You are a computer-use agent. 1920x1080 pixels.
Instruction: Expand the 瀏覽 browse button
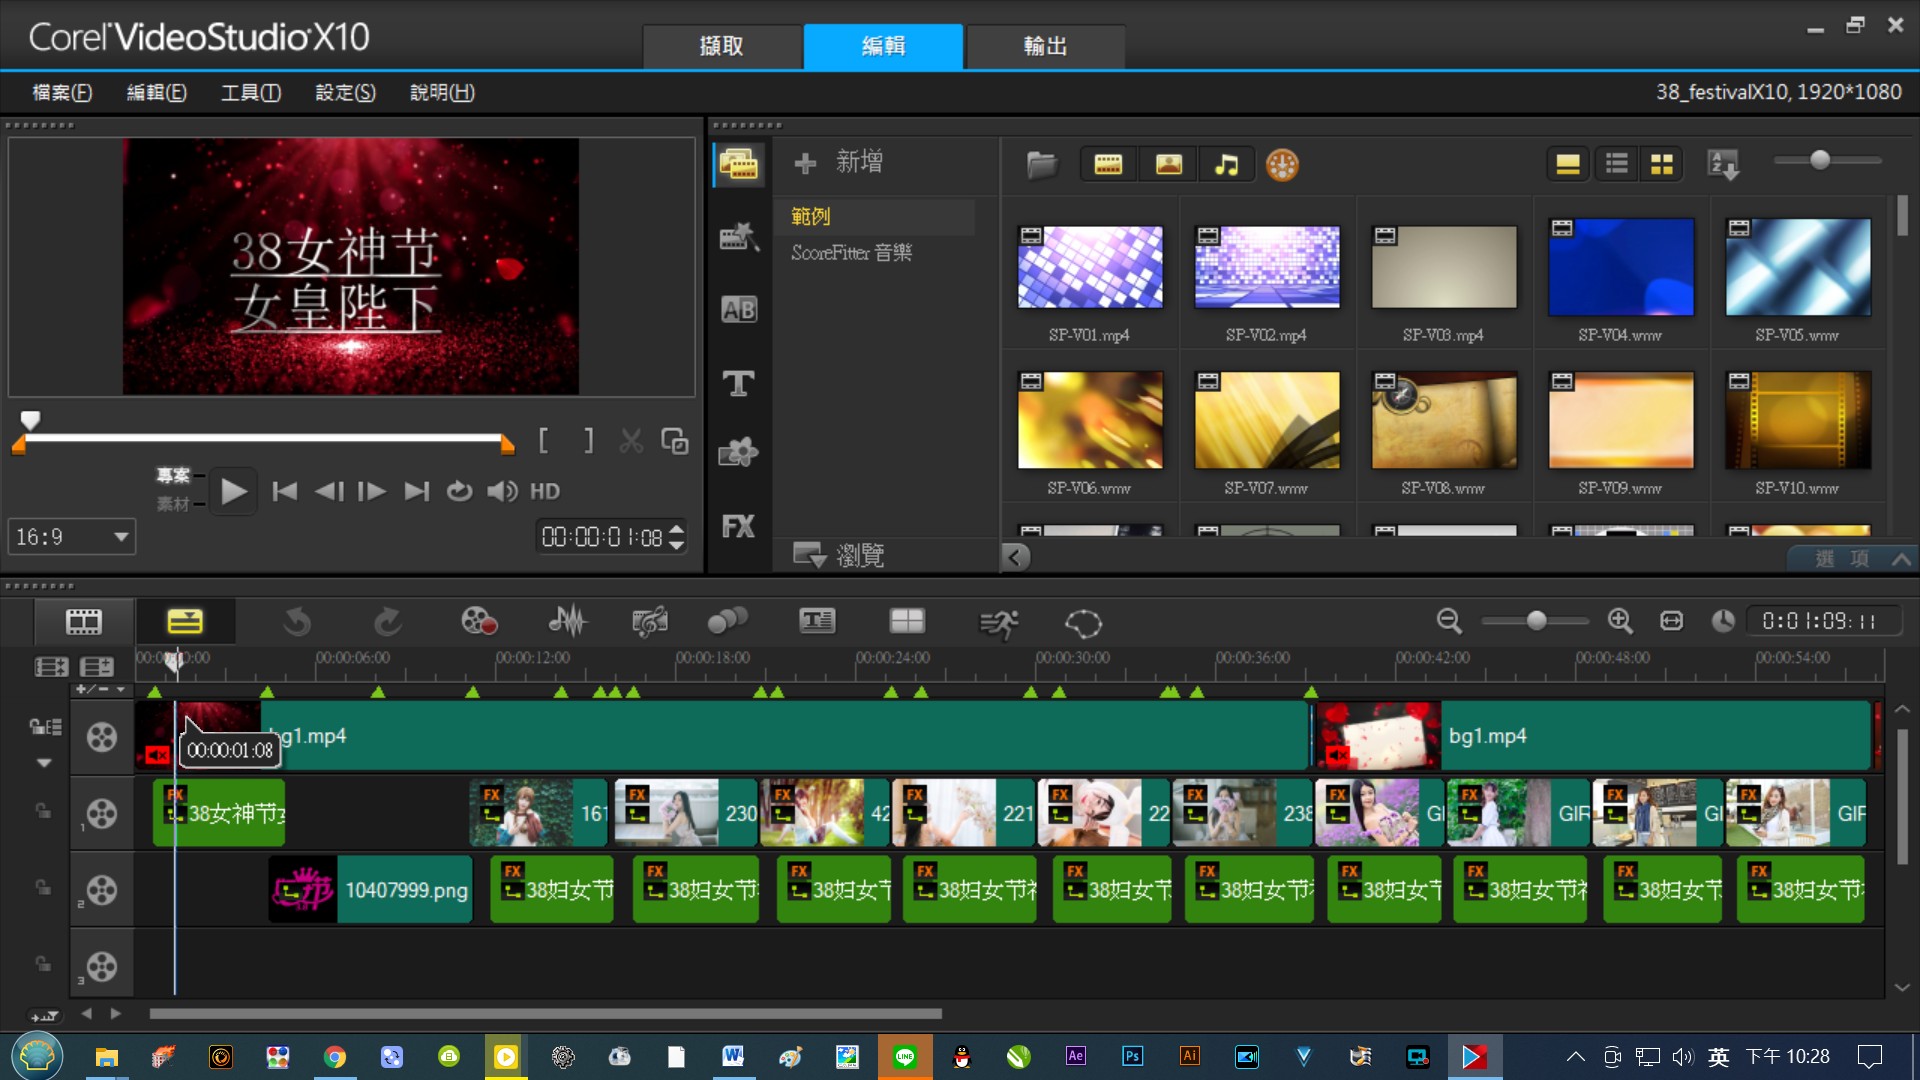(838, 555)
